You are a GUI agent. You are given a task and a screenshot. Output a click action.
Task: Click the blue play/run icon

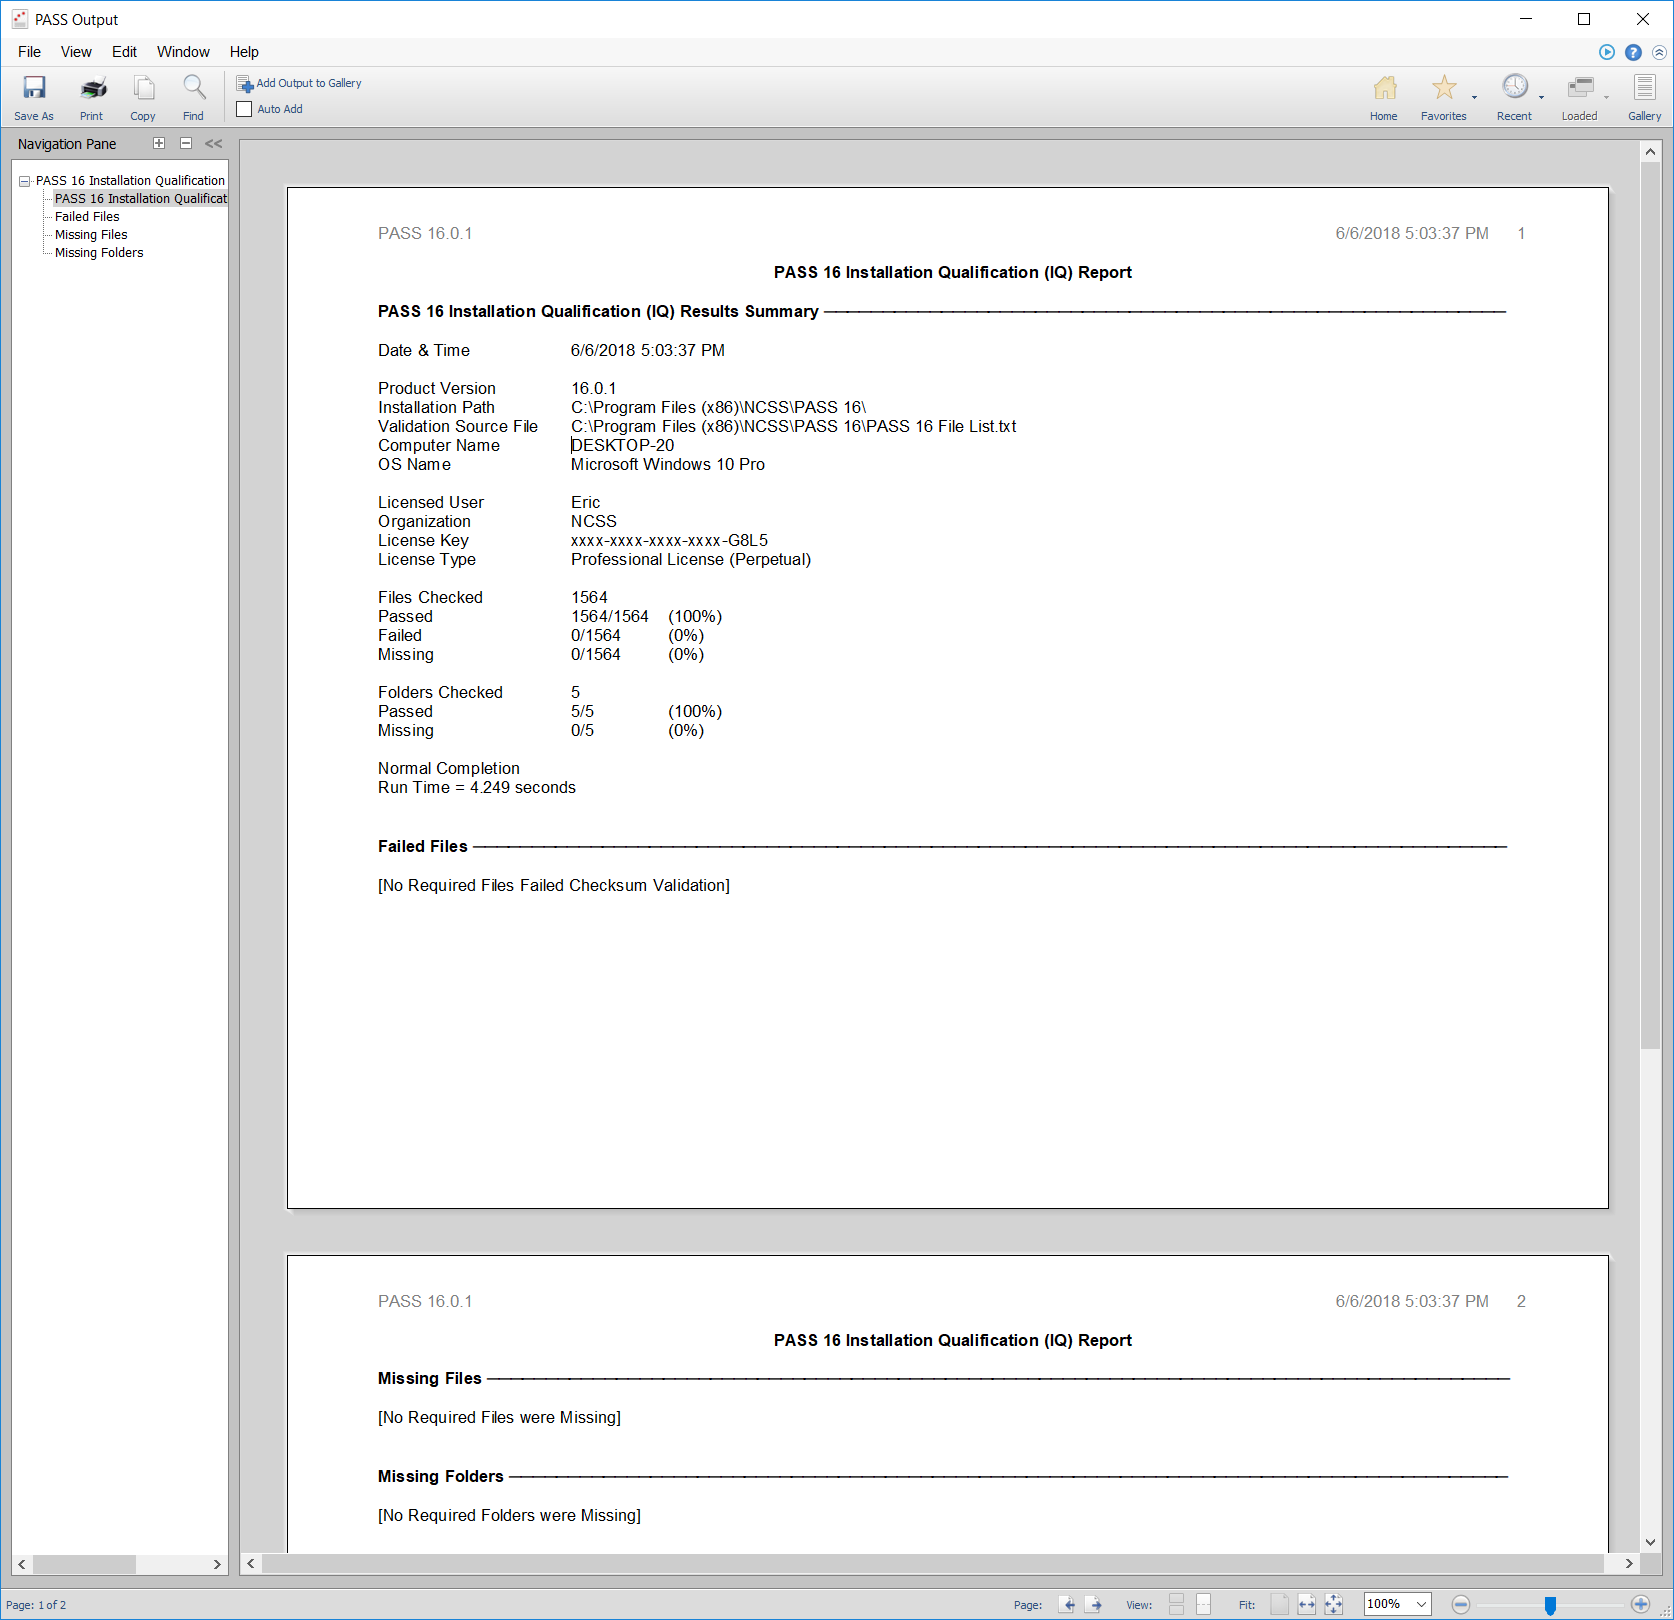pyautogui.click(x=1607, y=52)
